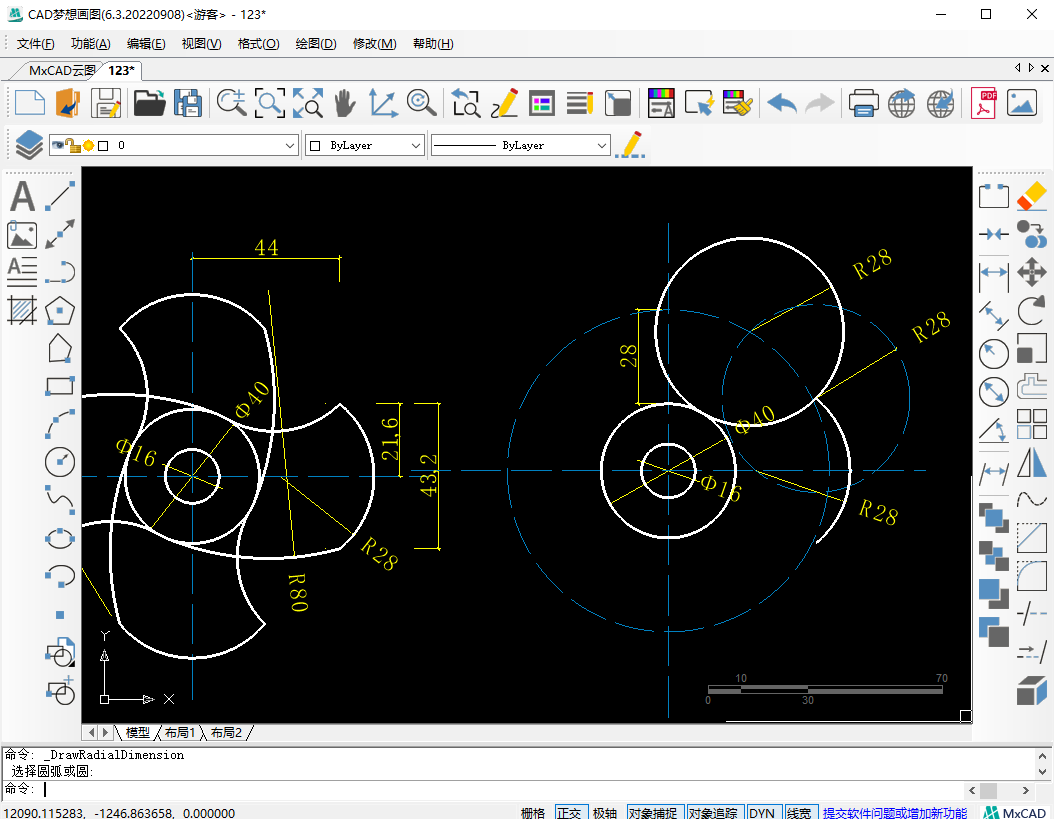Click zoom extents arrows icon
Image resolution: width=1054 pixels, height=819 pixels.
coord(308,104)
